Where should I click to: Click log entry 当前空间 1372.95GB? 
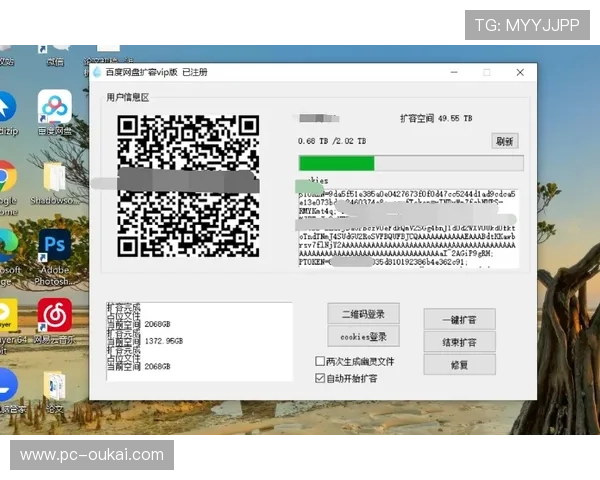pyautogui.click(x=145, y=341)
